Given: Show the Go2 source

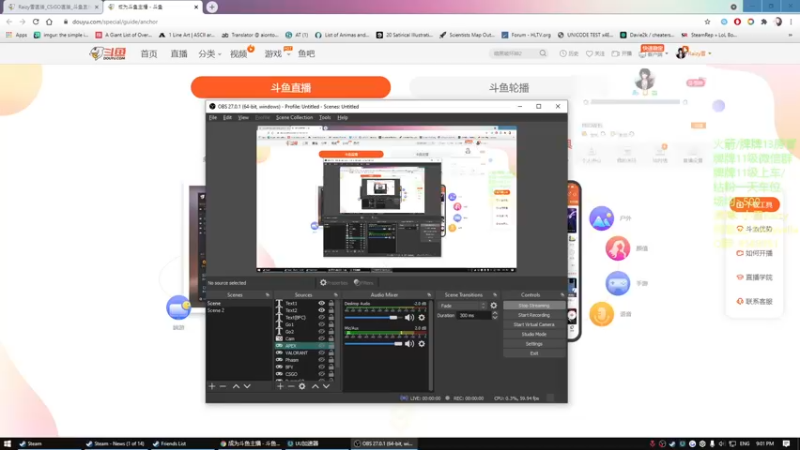Looking at the screenshot, I should pyautogui.click(x=321, y=332).
